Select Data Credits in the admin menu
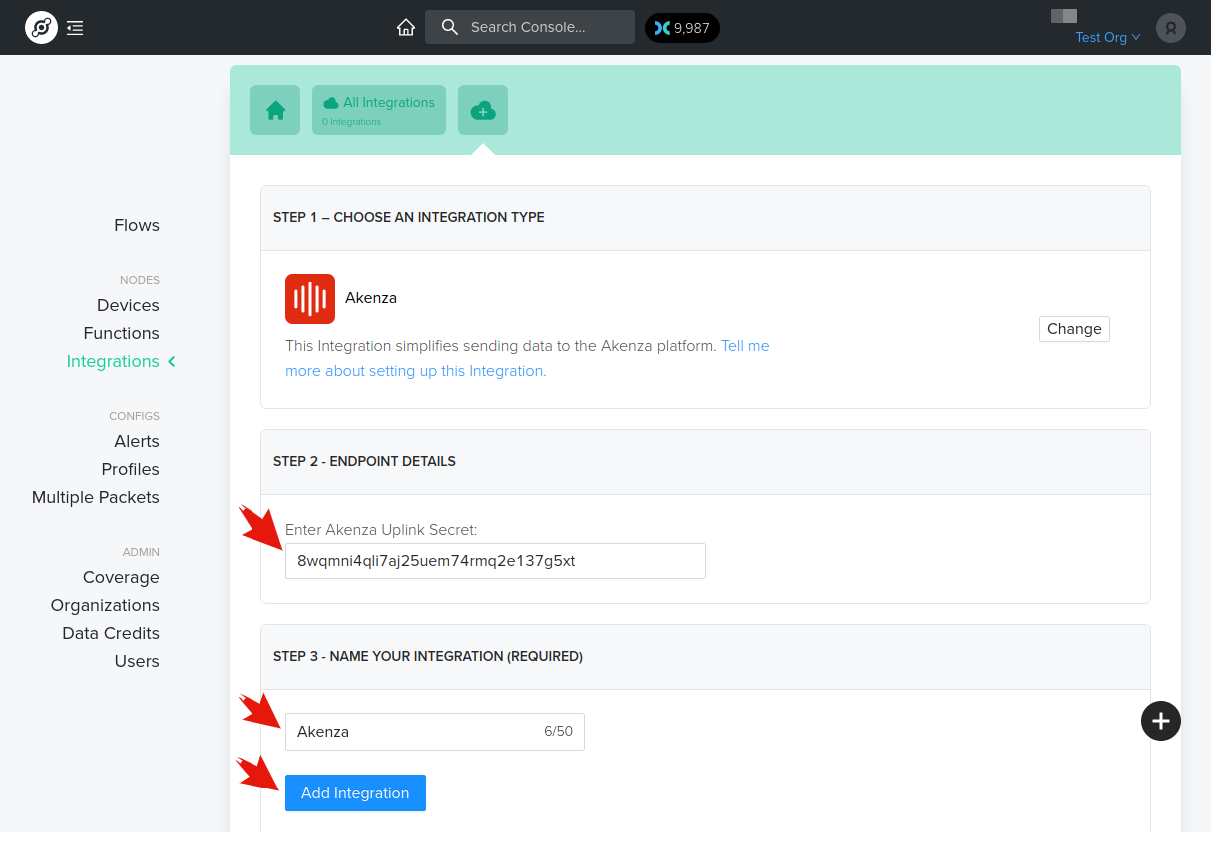 click(x=111, y=633)
